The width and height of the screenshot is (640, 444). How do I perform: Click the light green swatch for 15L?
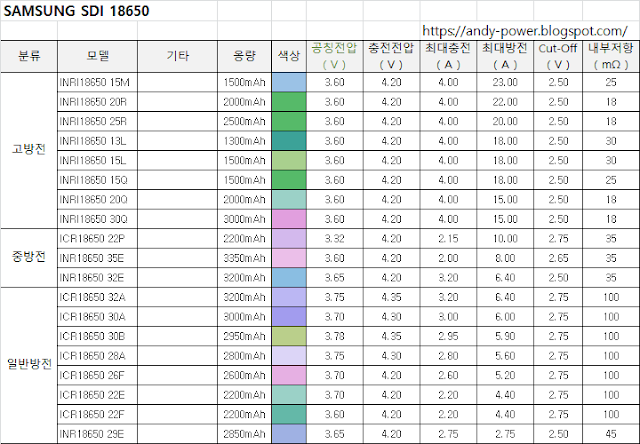pos(289,160)
